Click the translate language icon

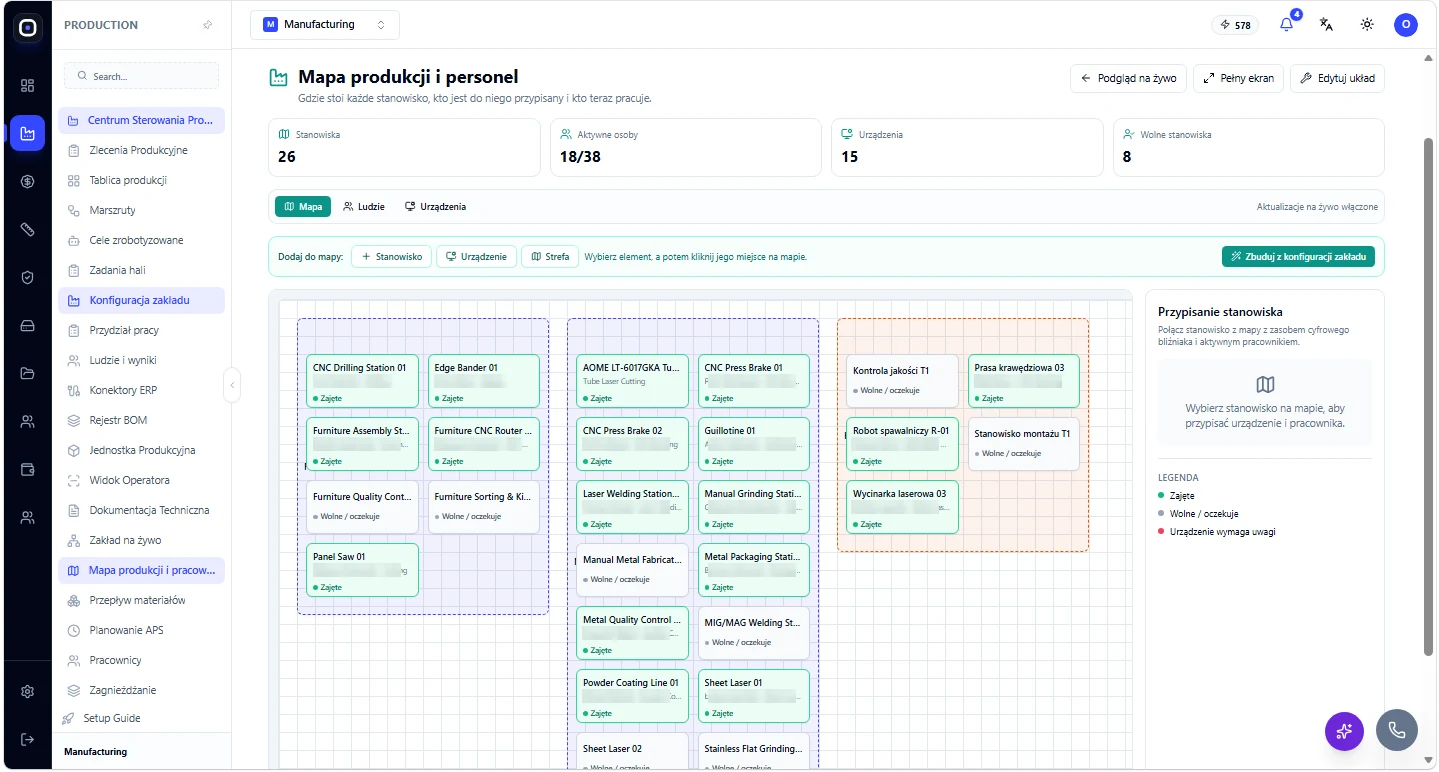pos(1327,25)
